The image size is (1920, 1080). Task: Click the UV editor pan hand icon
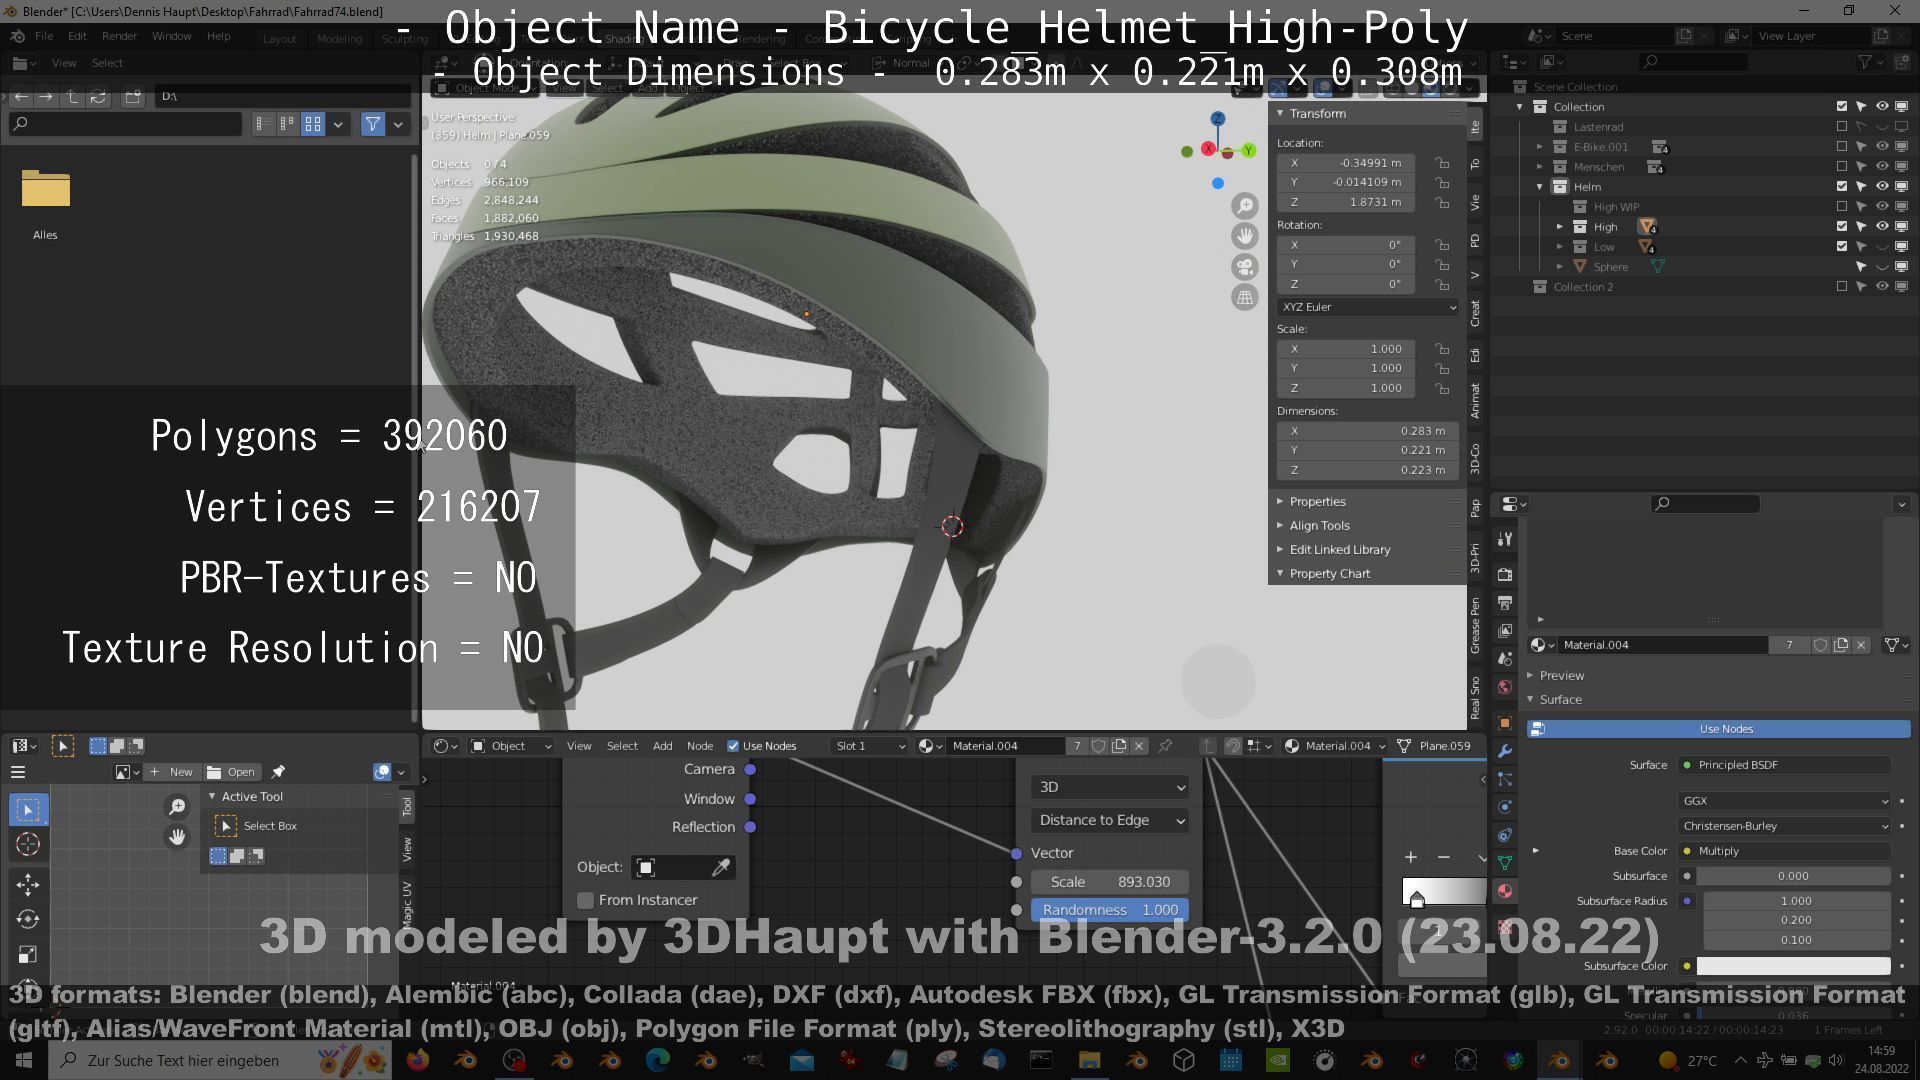coord(177,836)
